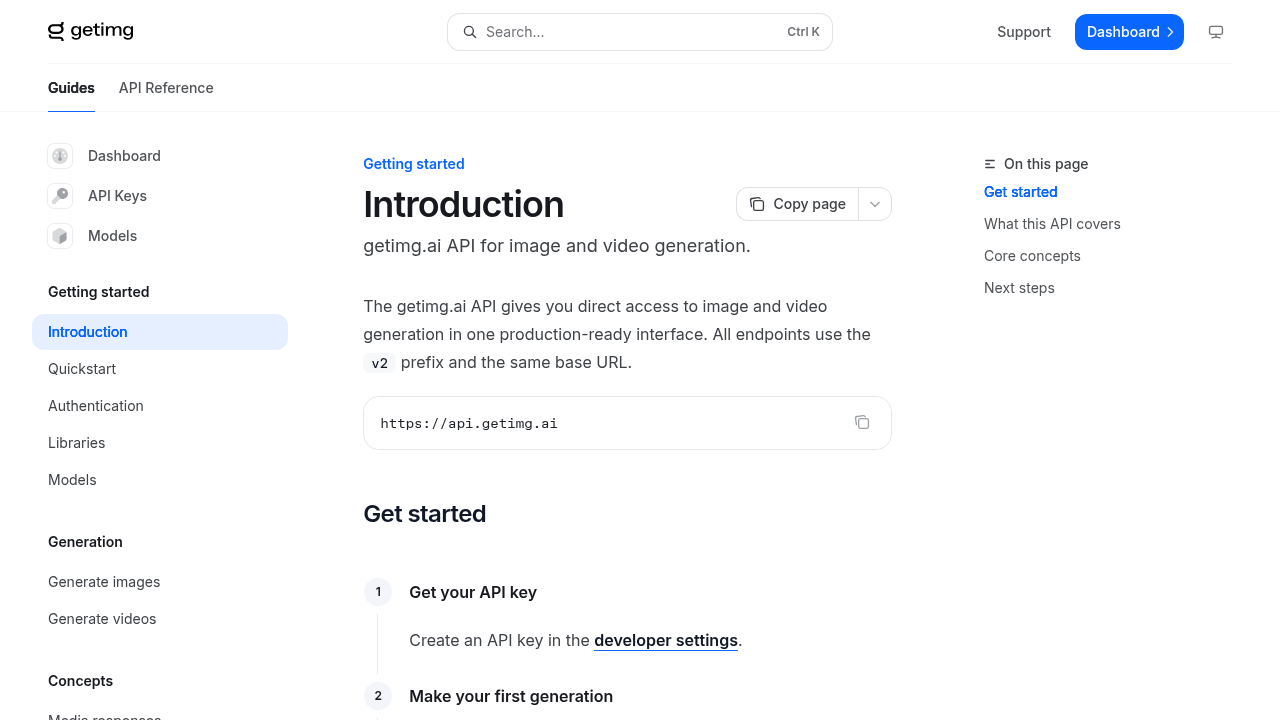Click the Getting started breadcrumb
1280x720 pixels.
coord(414,164)
